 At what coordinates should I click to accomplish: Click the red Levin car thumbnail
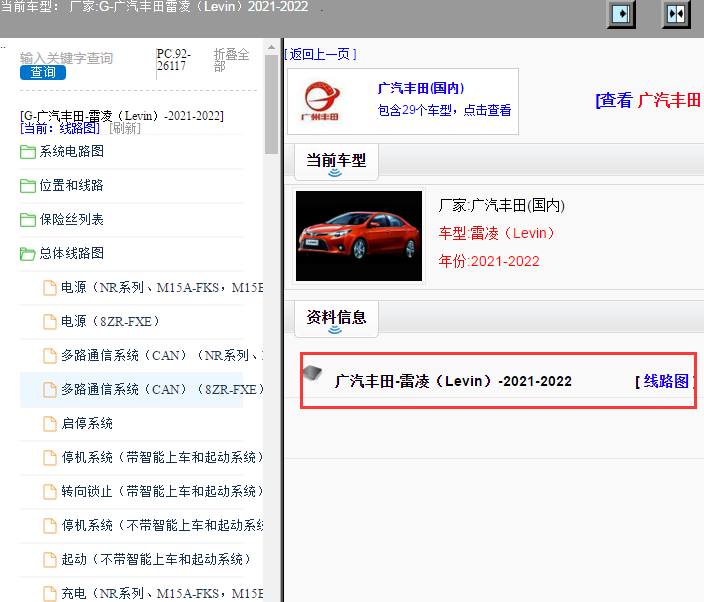pyautogui.click(x=359, y=236)
